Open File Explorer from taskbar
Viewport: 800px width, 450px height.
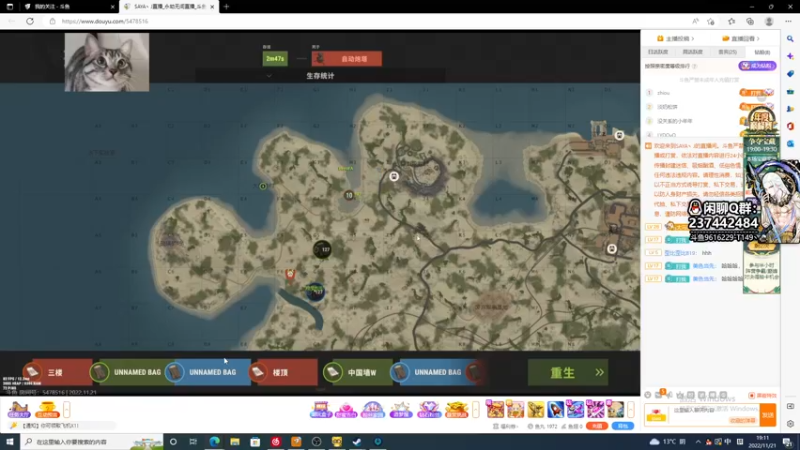click(x=235, y=442)
